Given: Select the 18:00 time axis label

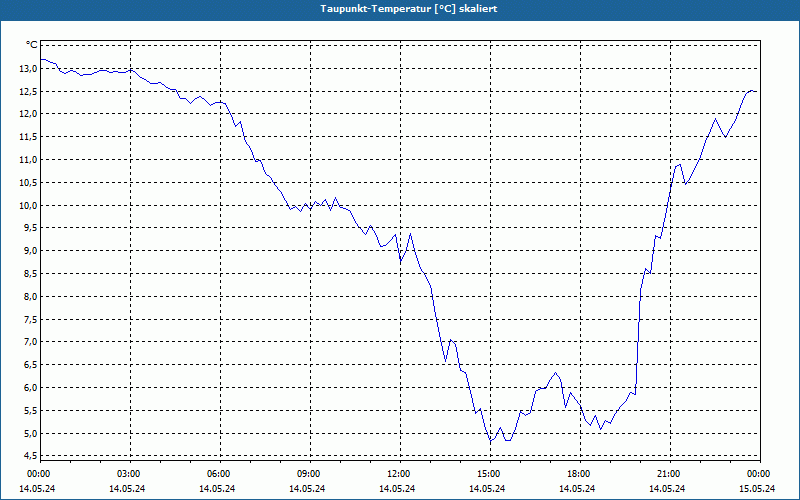Looking at the screenshot, I should (x=579, y=474).
